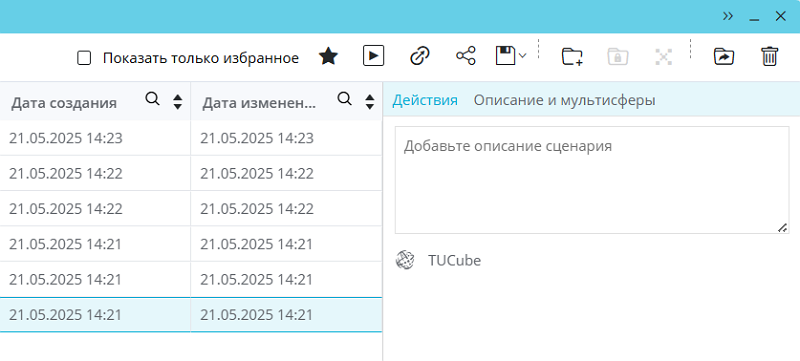Click the TUCube globe icon

405,261
